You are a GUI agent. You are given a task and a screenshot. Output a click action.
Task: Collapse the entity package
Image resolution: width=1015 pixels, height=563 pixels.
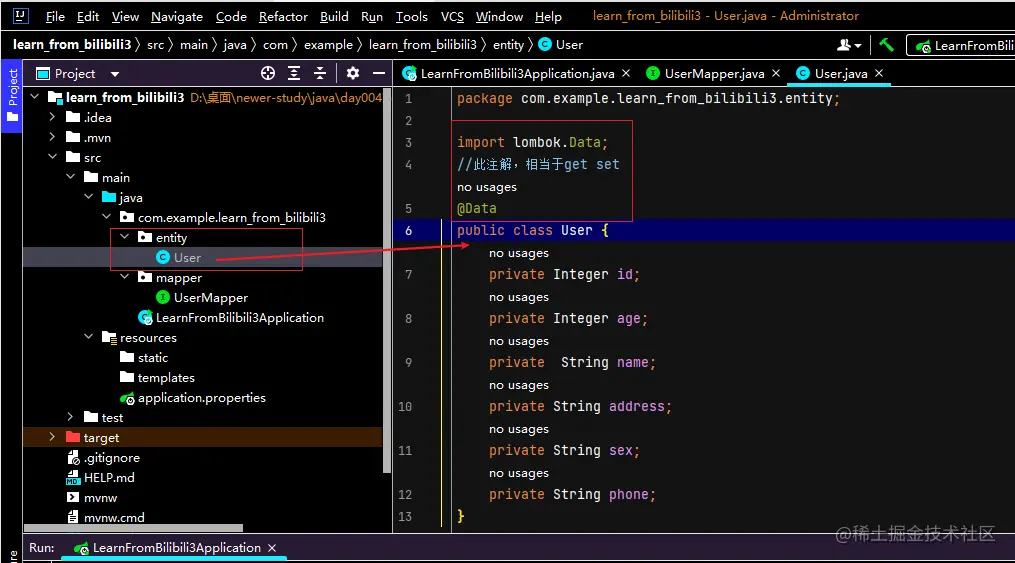[x=125, y=237]
